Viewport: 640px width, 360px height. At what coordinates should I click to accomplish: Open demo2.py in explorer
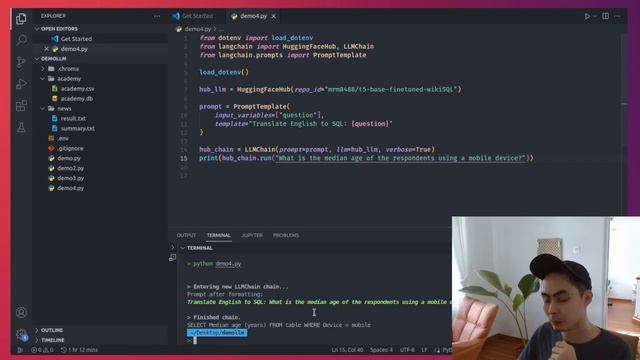click(x=70, y=168)
